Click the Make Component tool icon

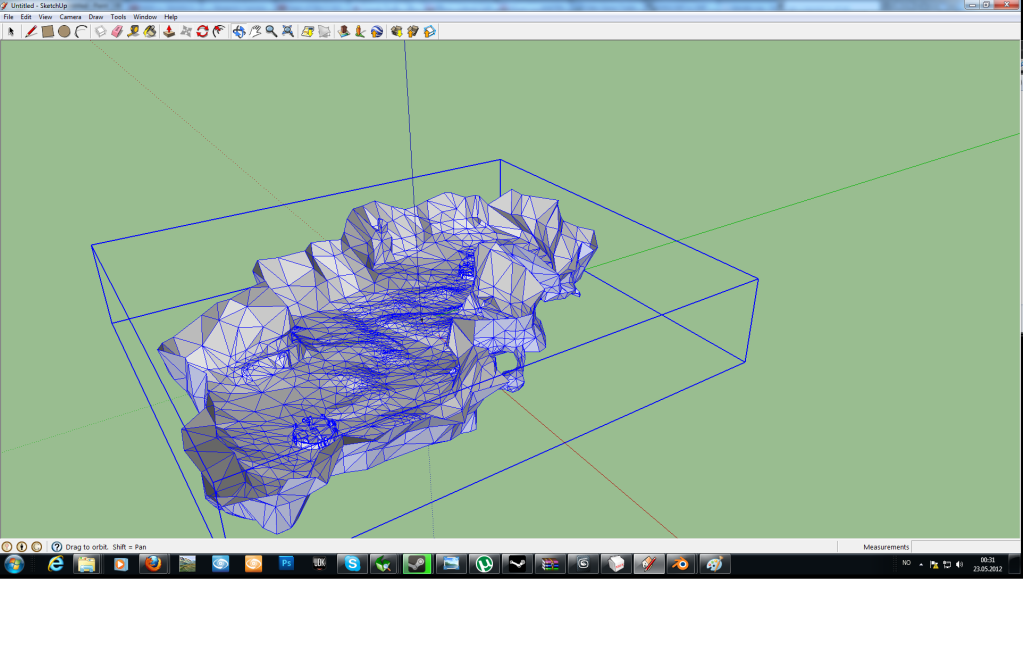(x=100, y=31)
